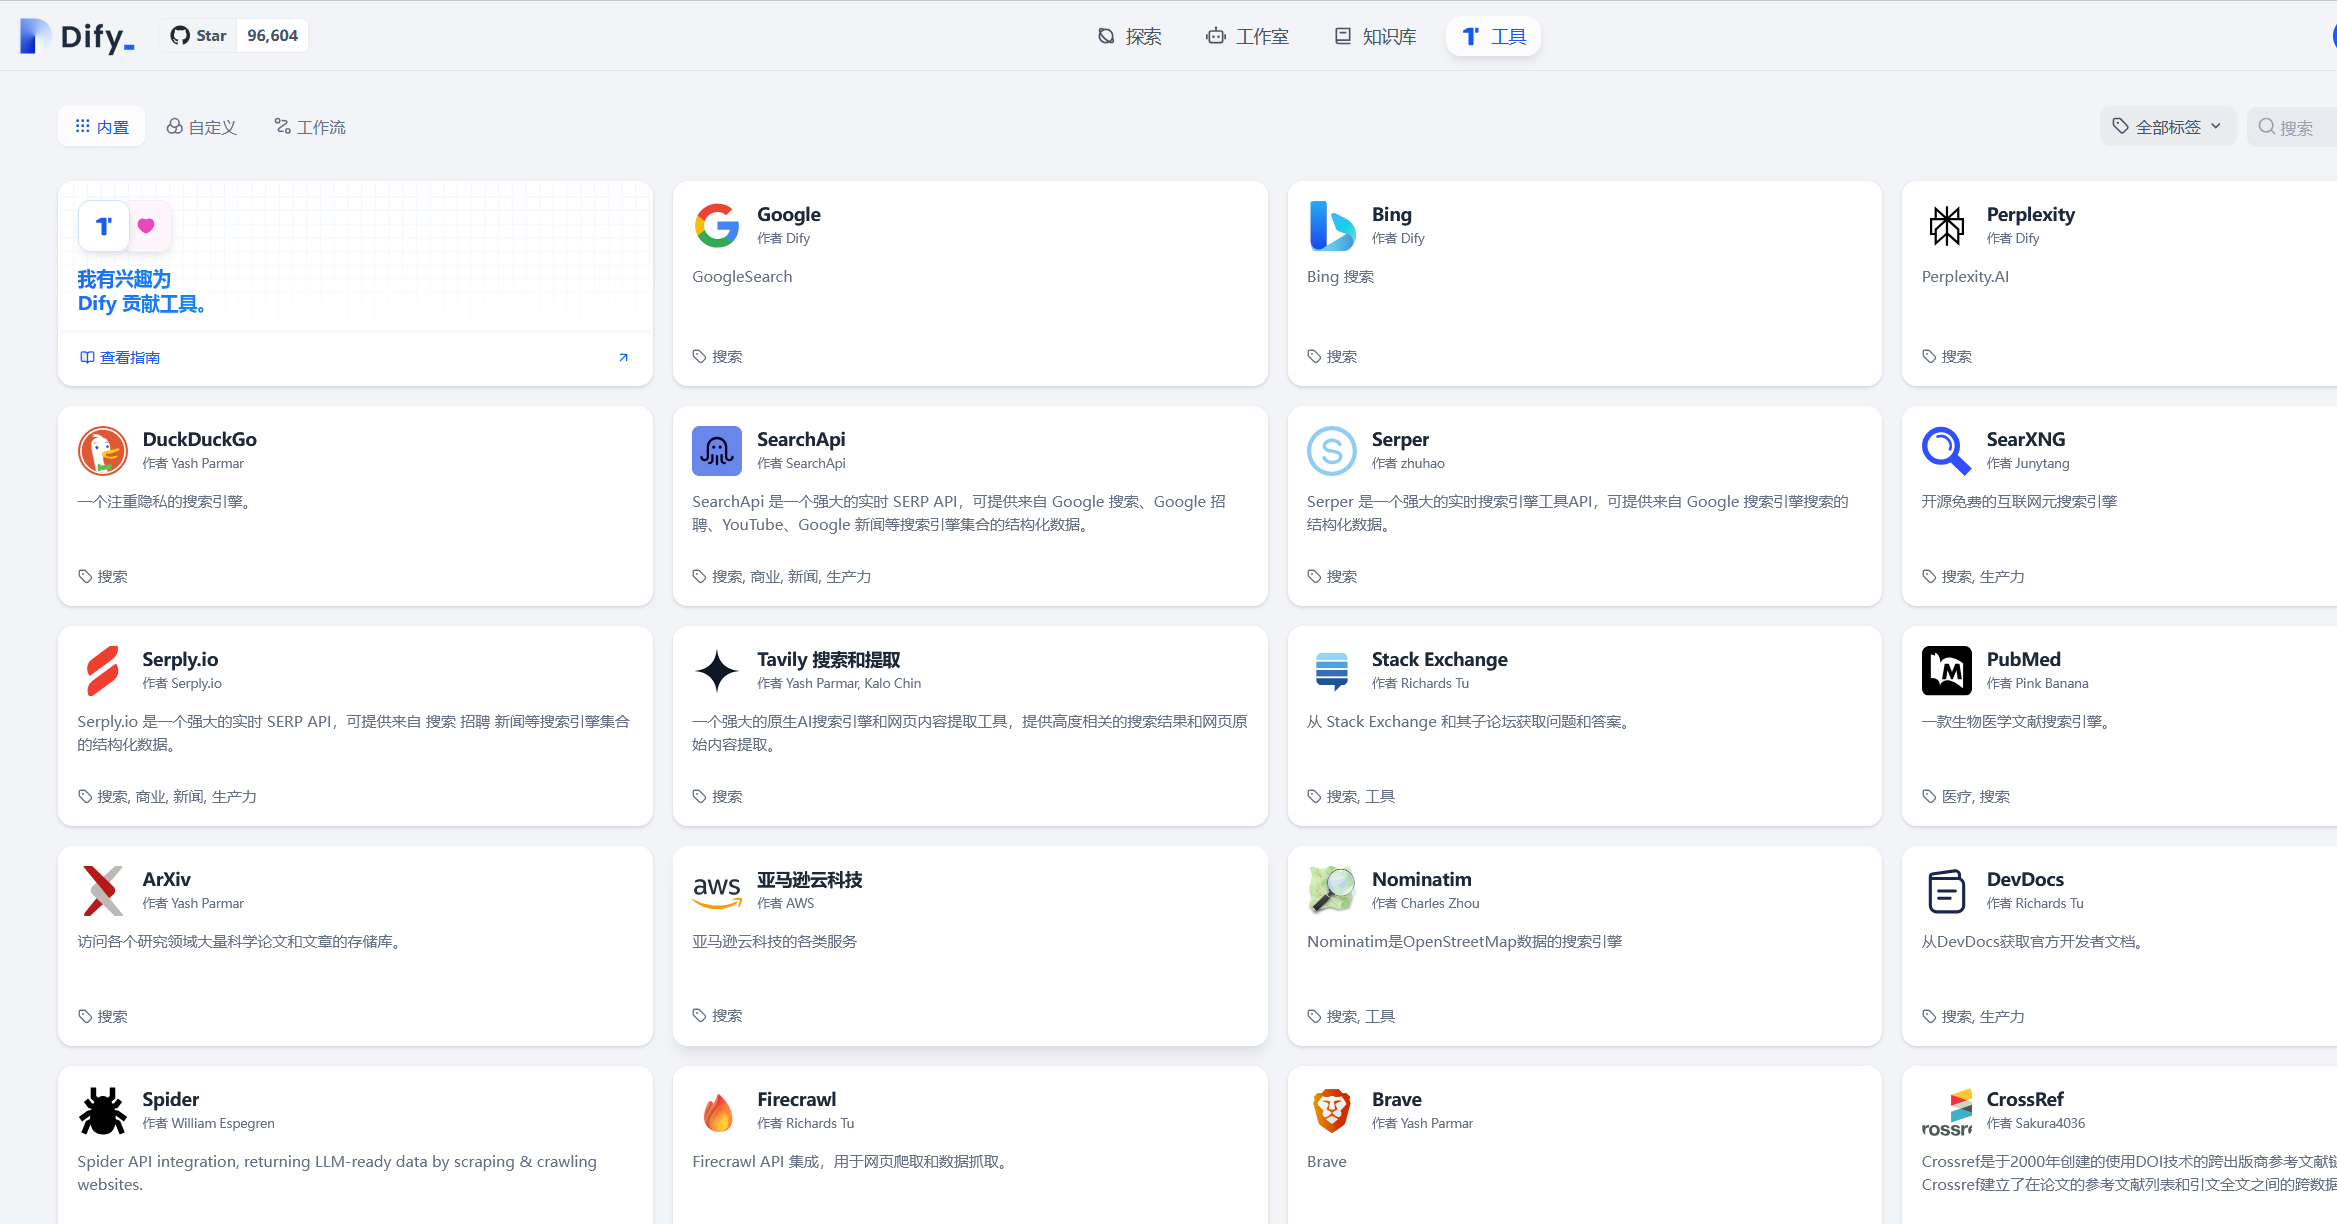Open the GitHub Star button
The image size is (2337, 1224).
(x=198, y=36)
